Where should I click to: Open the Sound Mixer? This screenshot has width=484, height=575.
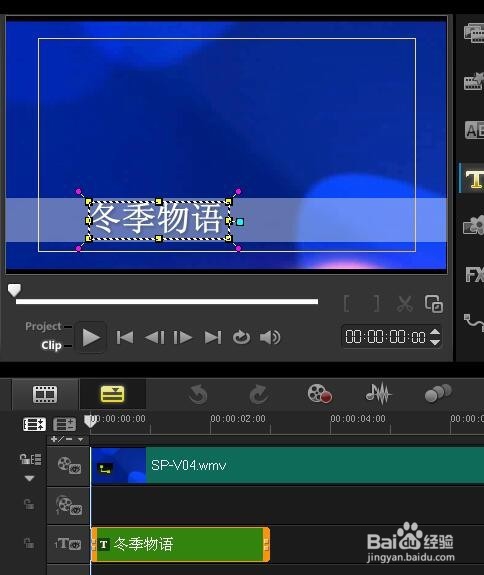378,393
